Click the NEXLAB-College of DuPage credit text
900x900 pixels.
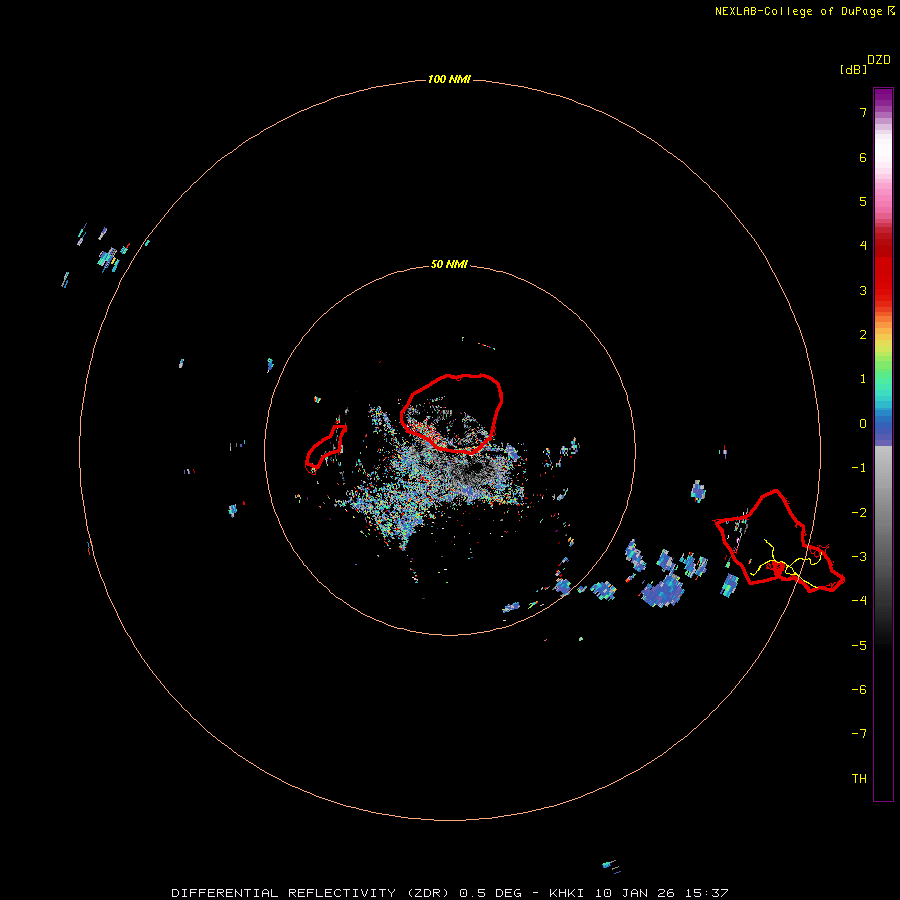[804, 11]
